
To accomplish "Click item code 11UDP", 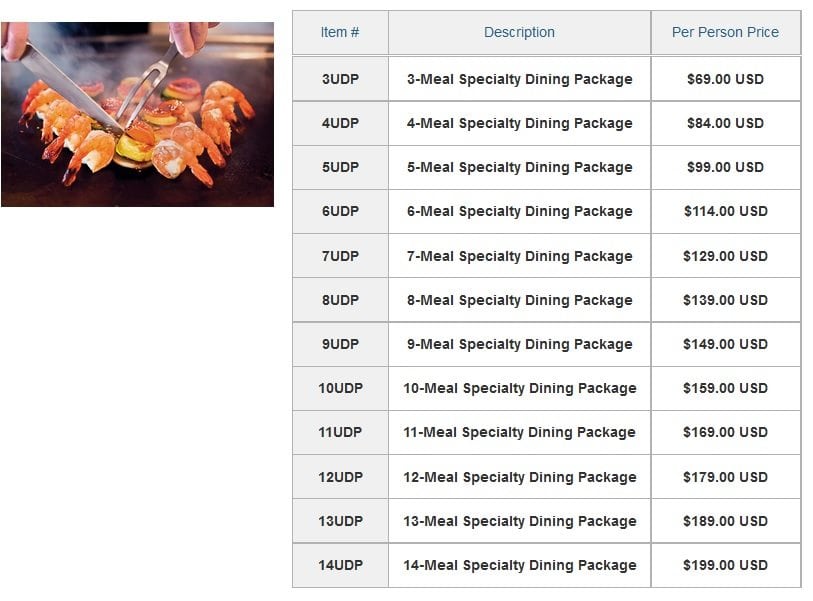I will pos(340,432).
